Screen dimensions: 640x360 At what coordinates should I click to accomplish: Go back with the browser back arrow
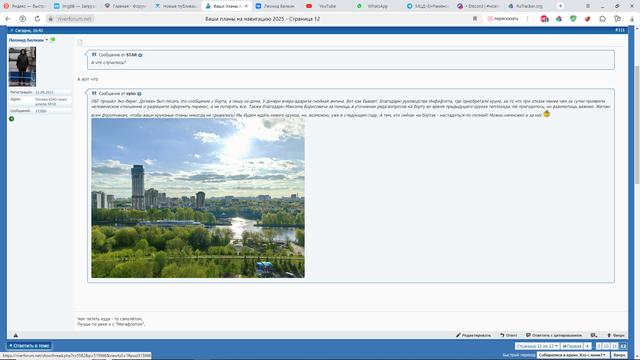click(x=8, y=19)
